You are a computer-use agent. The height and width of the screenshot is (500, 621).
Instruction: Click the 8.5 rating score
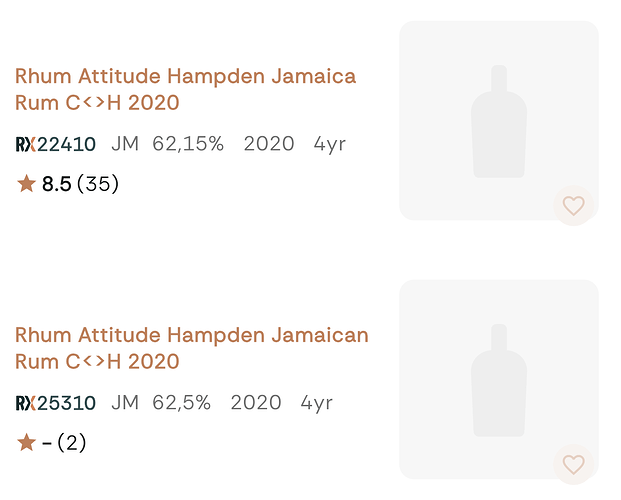(x=56, y=184)
